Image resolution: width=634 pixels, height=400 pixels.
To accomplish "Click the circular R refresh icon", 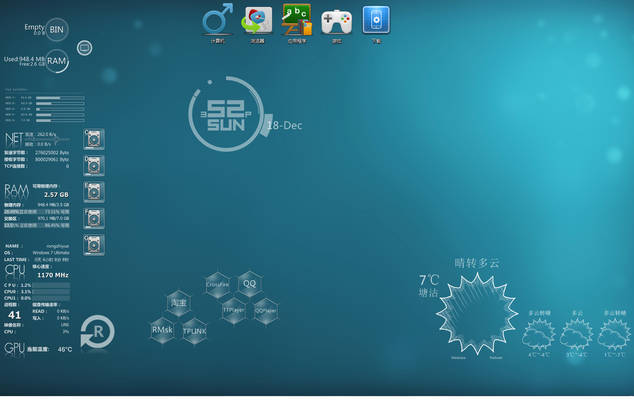I will [x=98, y=332].
